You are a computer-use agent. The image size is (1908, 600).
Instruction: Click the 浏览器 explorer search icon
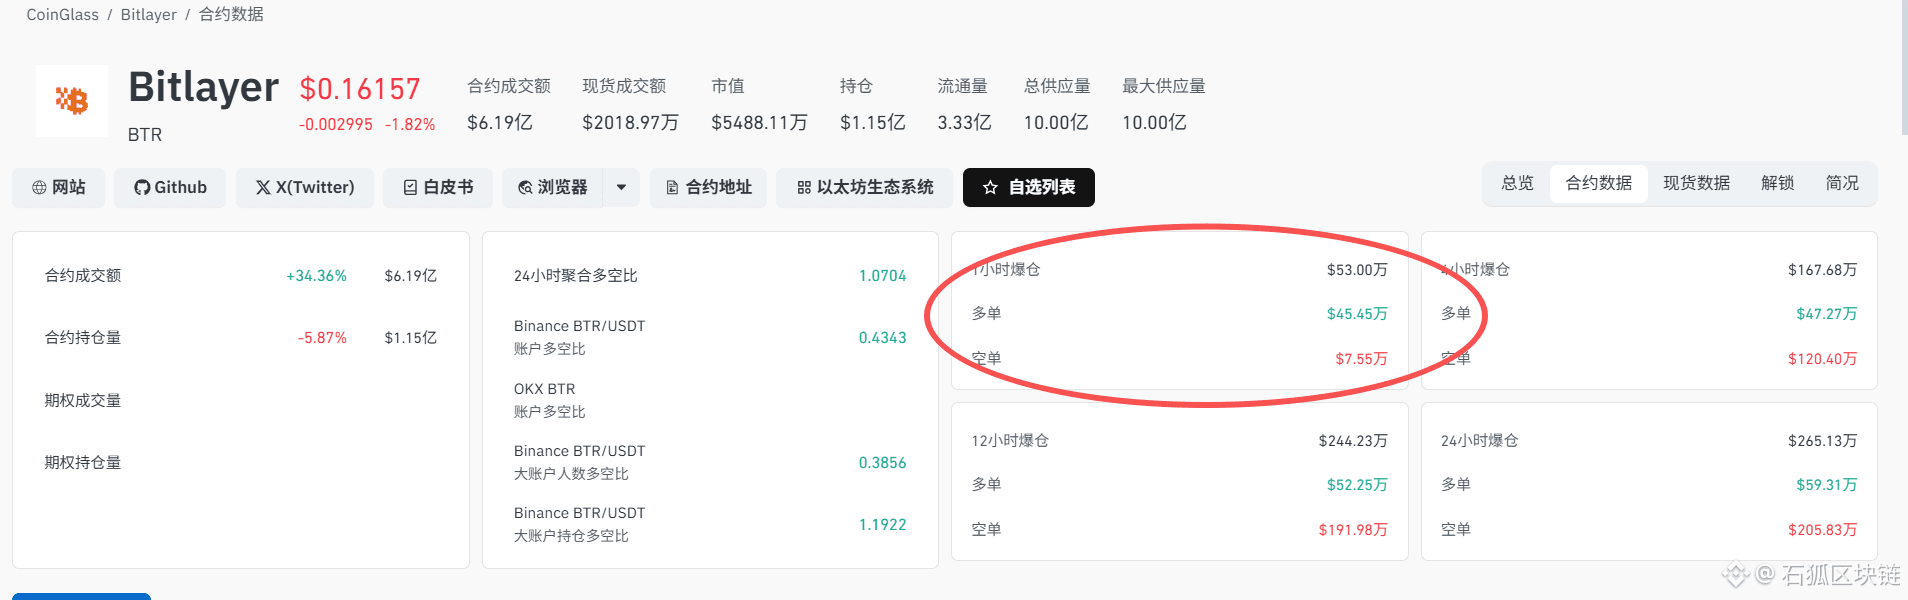point(525,188)
